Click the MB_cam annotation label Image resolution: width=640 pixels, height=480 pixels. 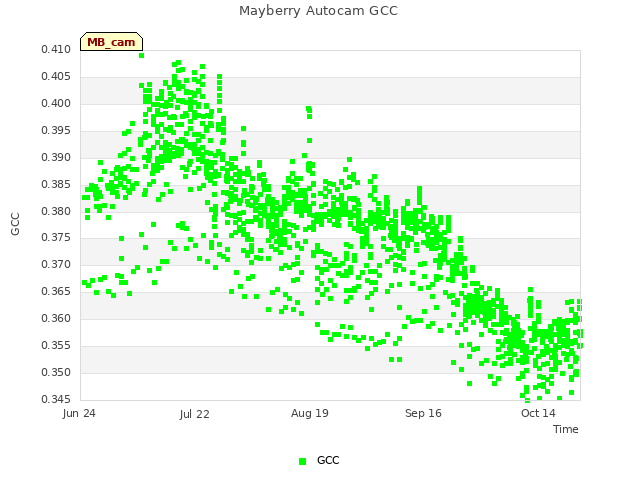pos(111,42)
